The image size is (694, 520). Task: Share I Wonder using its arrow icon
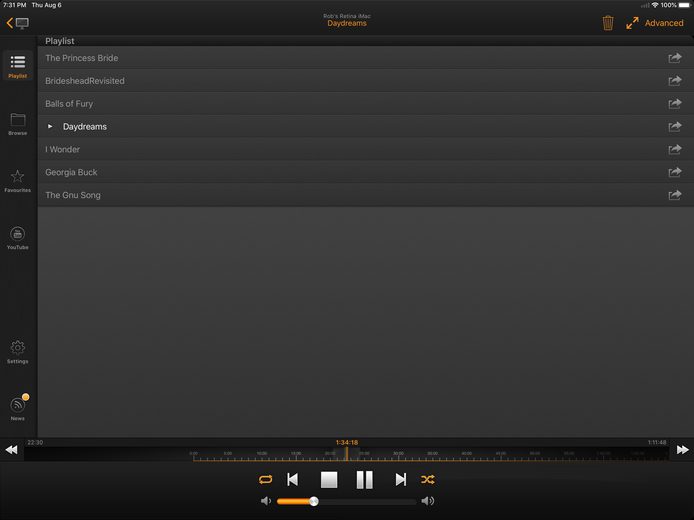click(675, 149)
